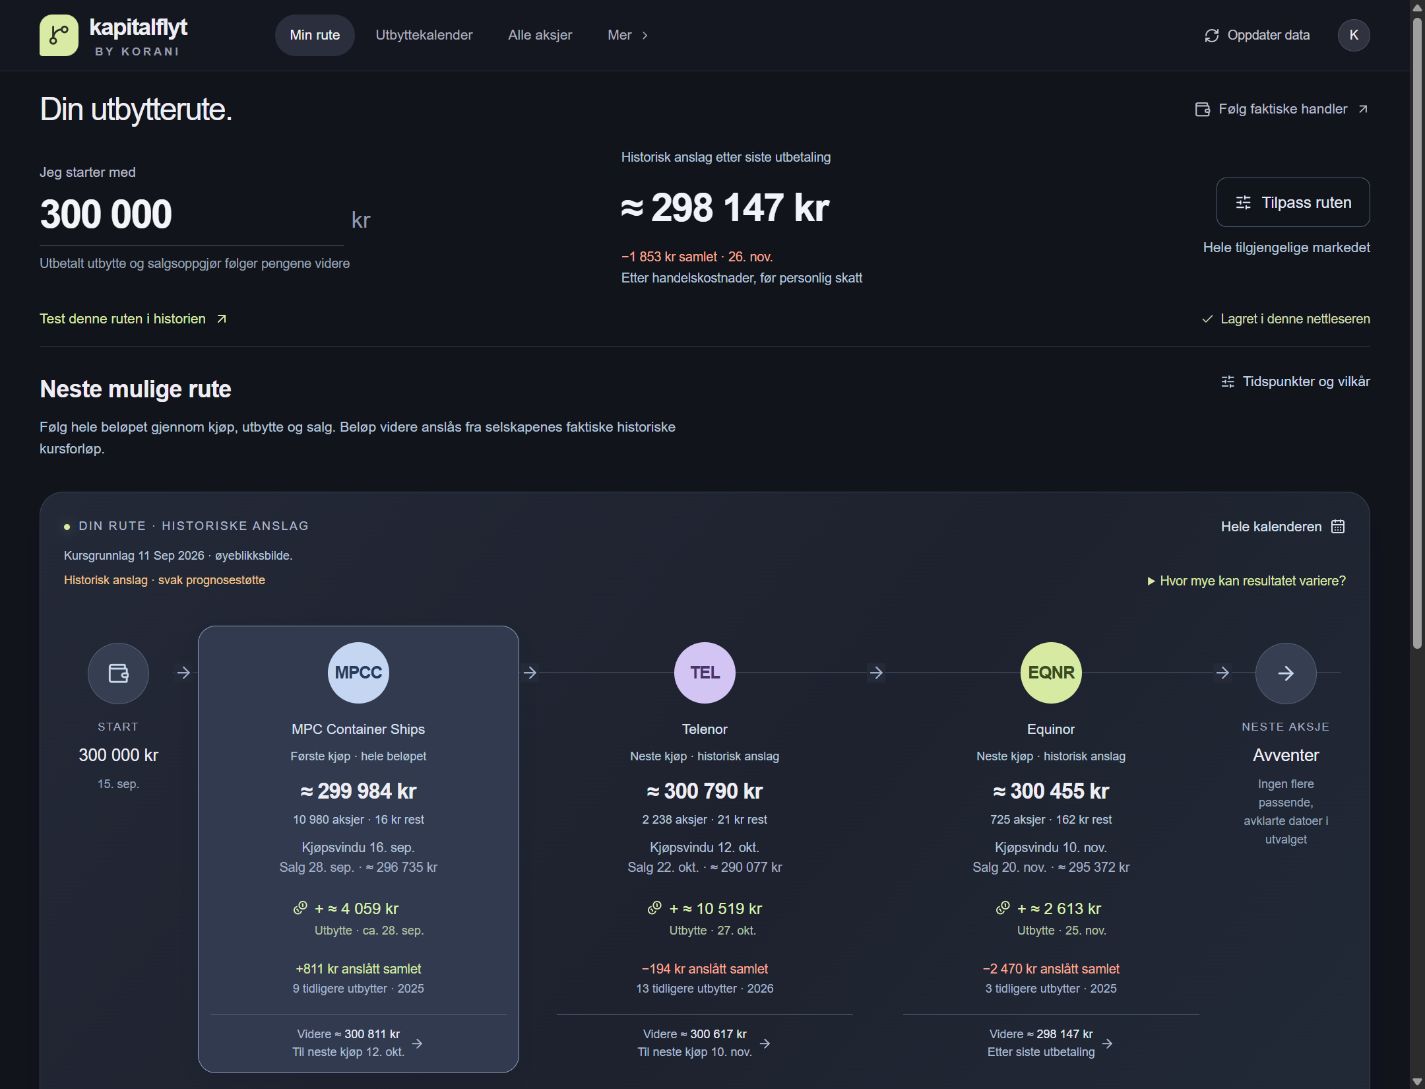
Task: Click the calendar icon beside Hele kalenderen
Action: [x=1338, y=526]
